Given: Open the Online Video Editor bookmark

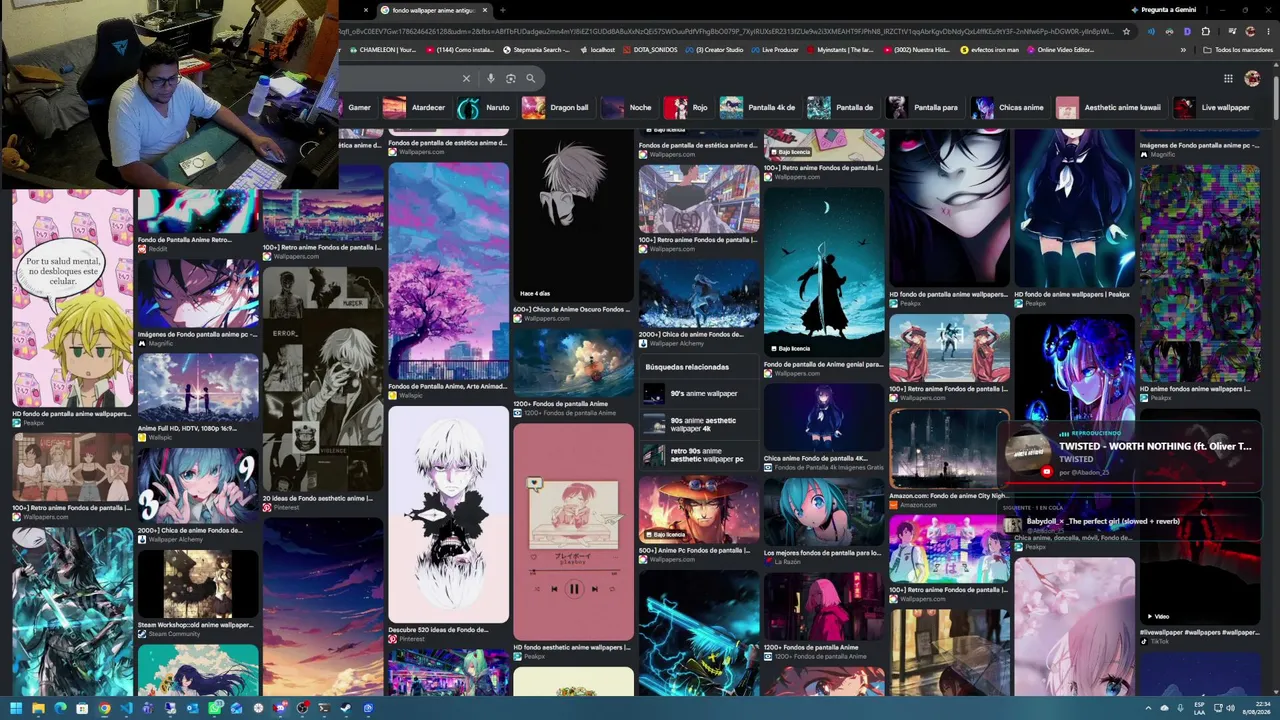Looking at the screenshot, I should (x=1060, y=50).
